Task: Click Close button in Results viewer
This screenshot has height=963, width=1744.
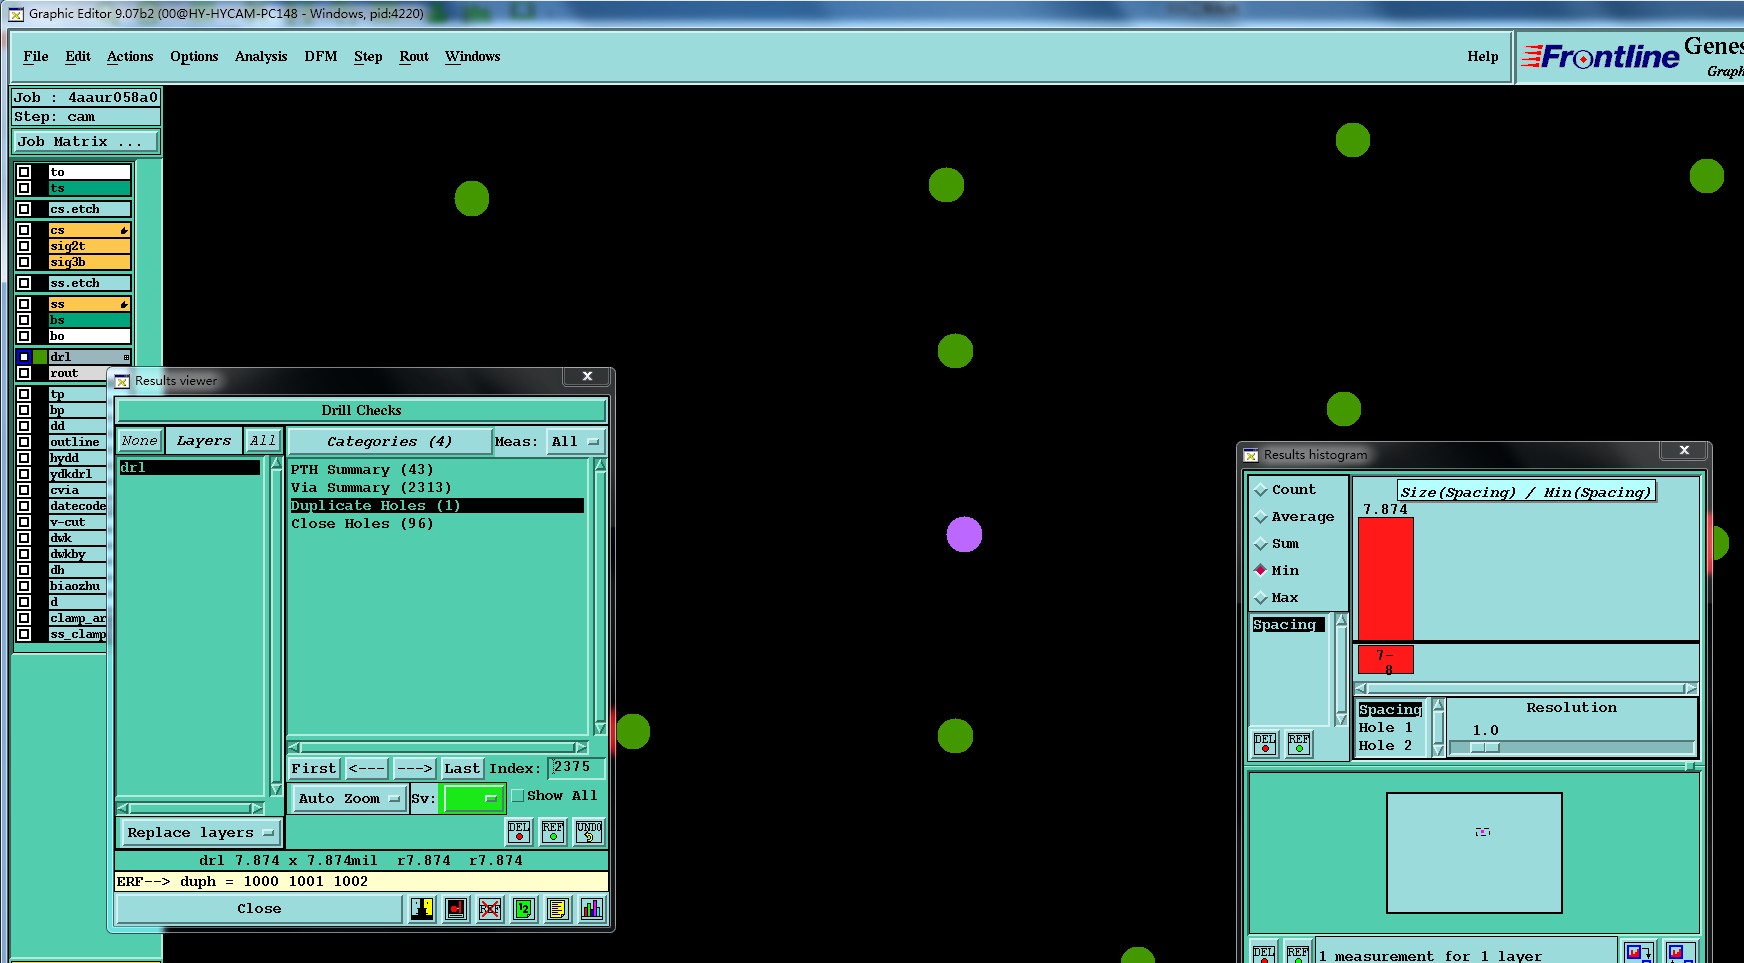Action: [x=259, y=908]
